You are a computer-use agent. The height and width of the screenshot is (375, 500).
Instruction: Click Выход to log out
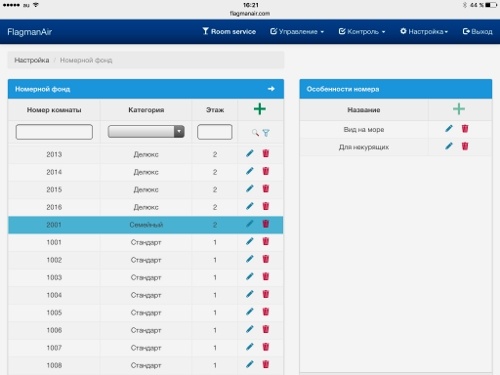point(477,32)
